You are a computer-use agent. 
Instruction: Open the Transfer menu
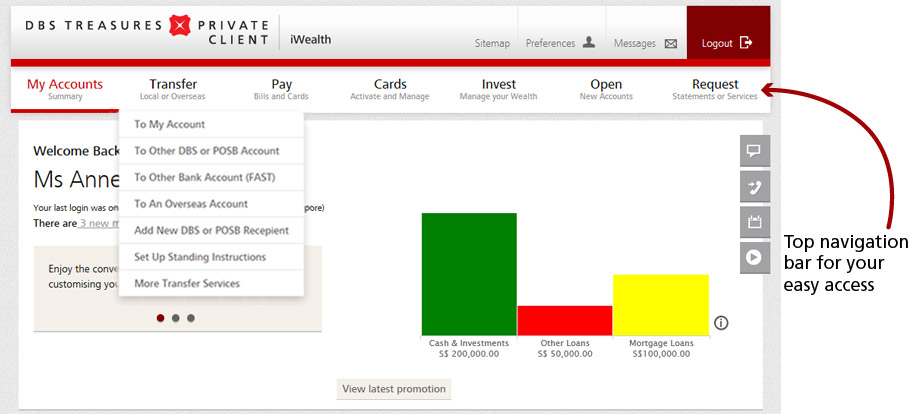[x=173, y=89]
